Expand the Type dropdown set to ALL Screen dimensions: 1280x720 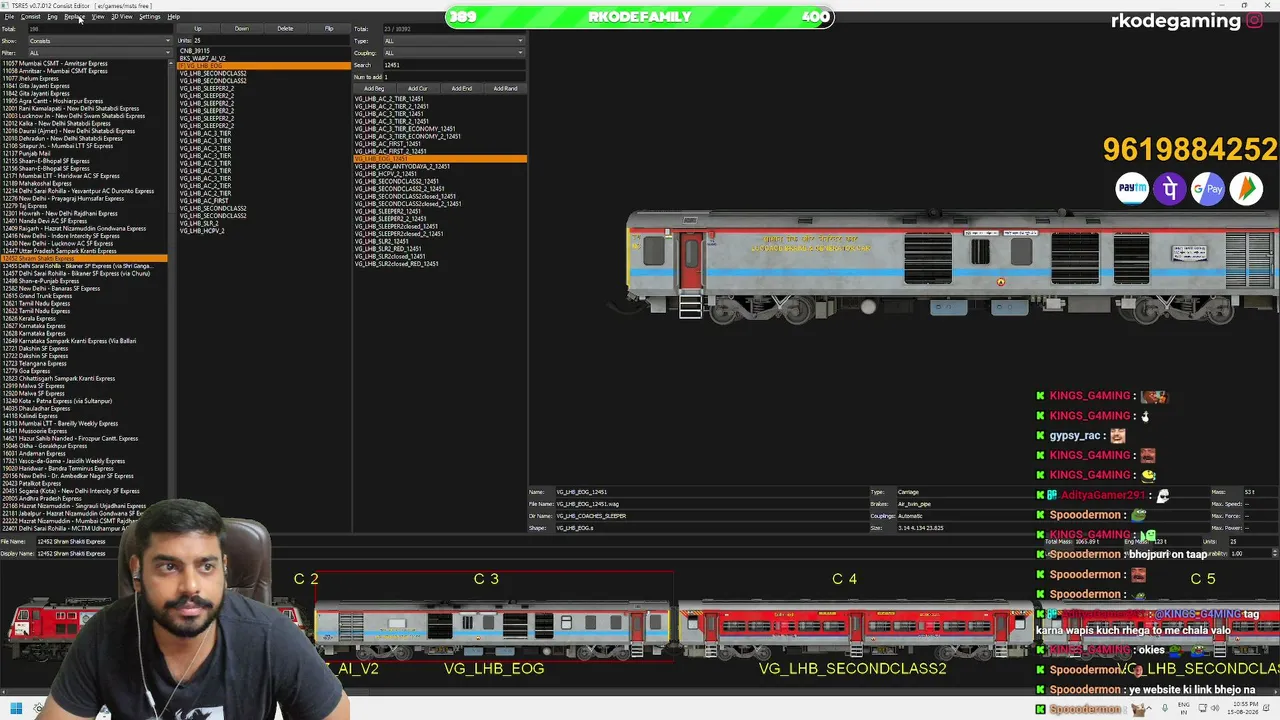point(453,41)
